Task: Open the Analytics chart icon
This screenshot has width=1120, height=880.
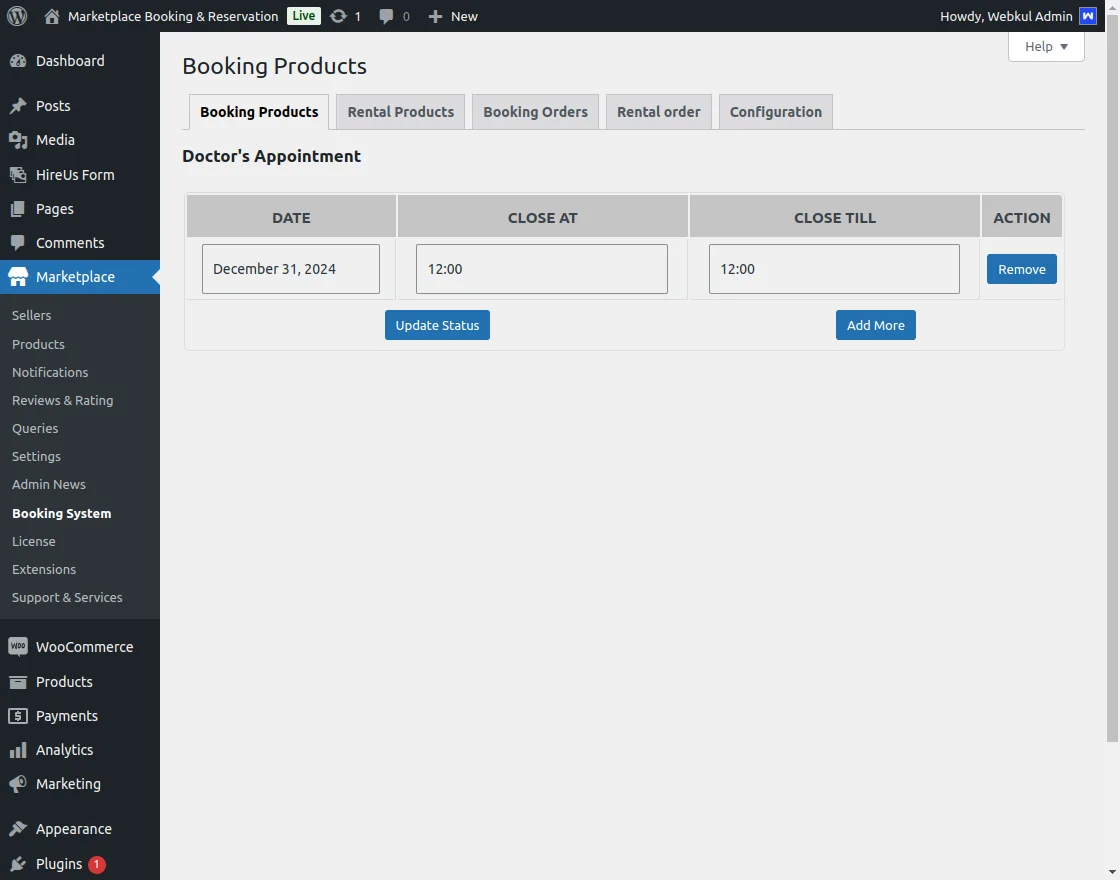Action: click(x=18, y=750)
